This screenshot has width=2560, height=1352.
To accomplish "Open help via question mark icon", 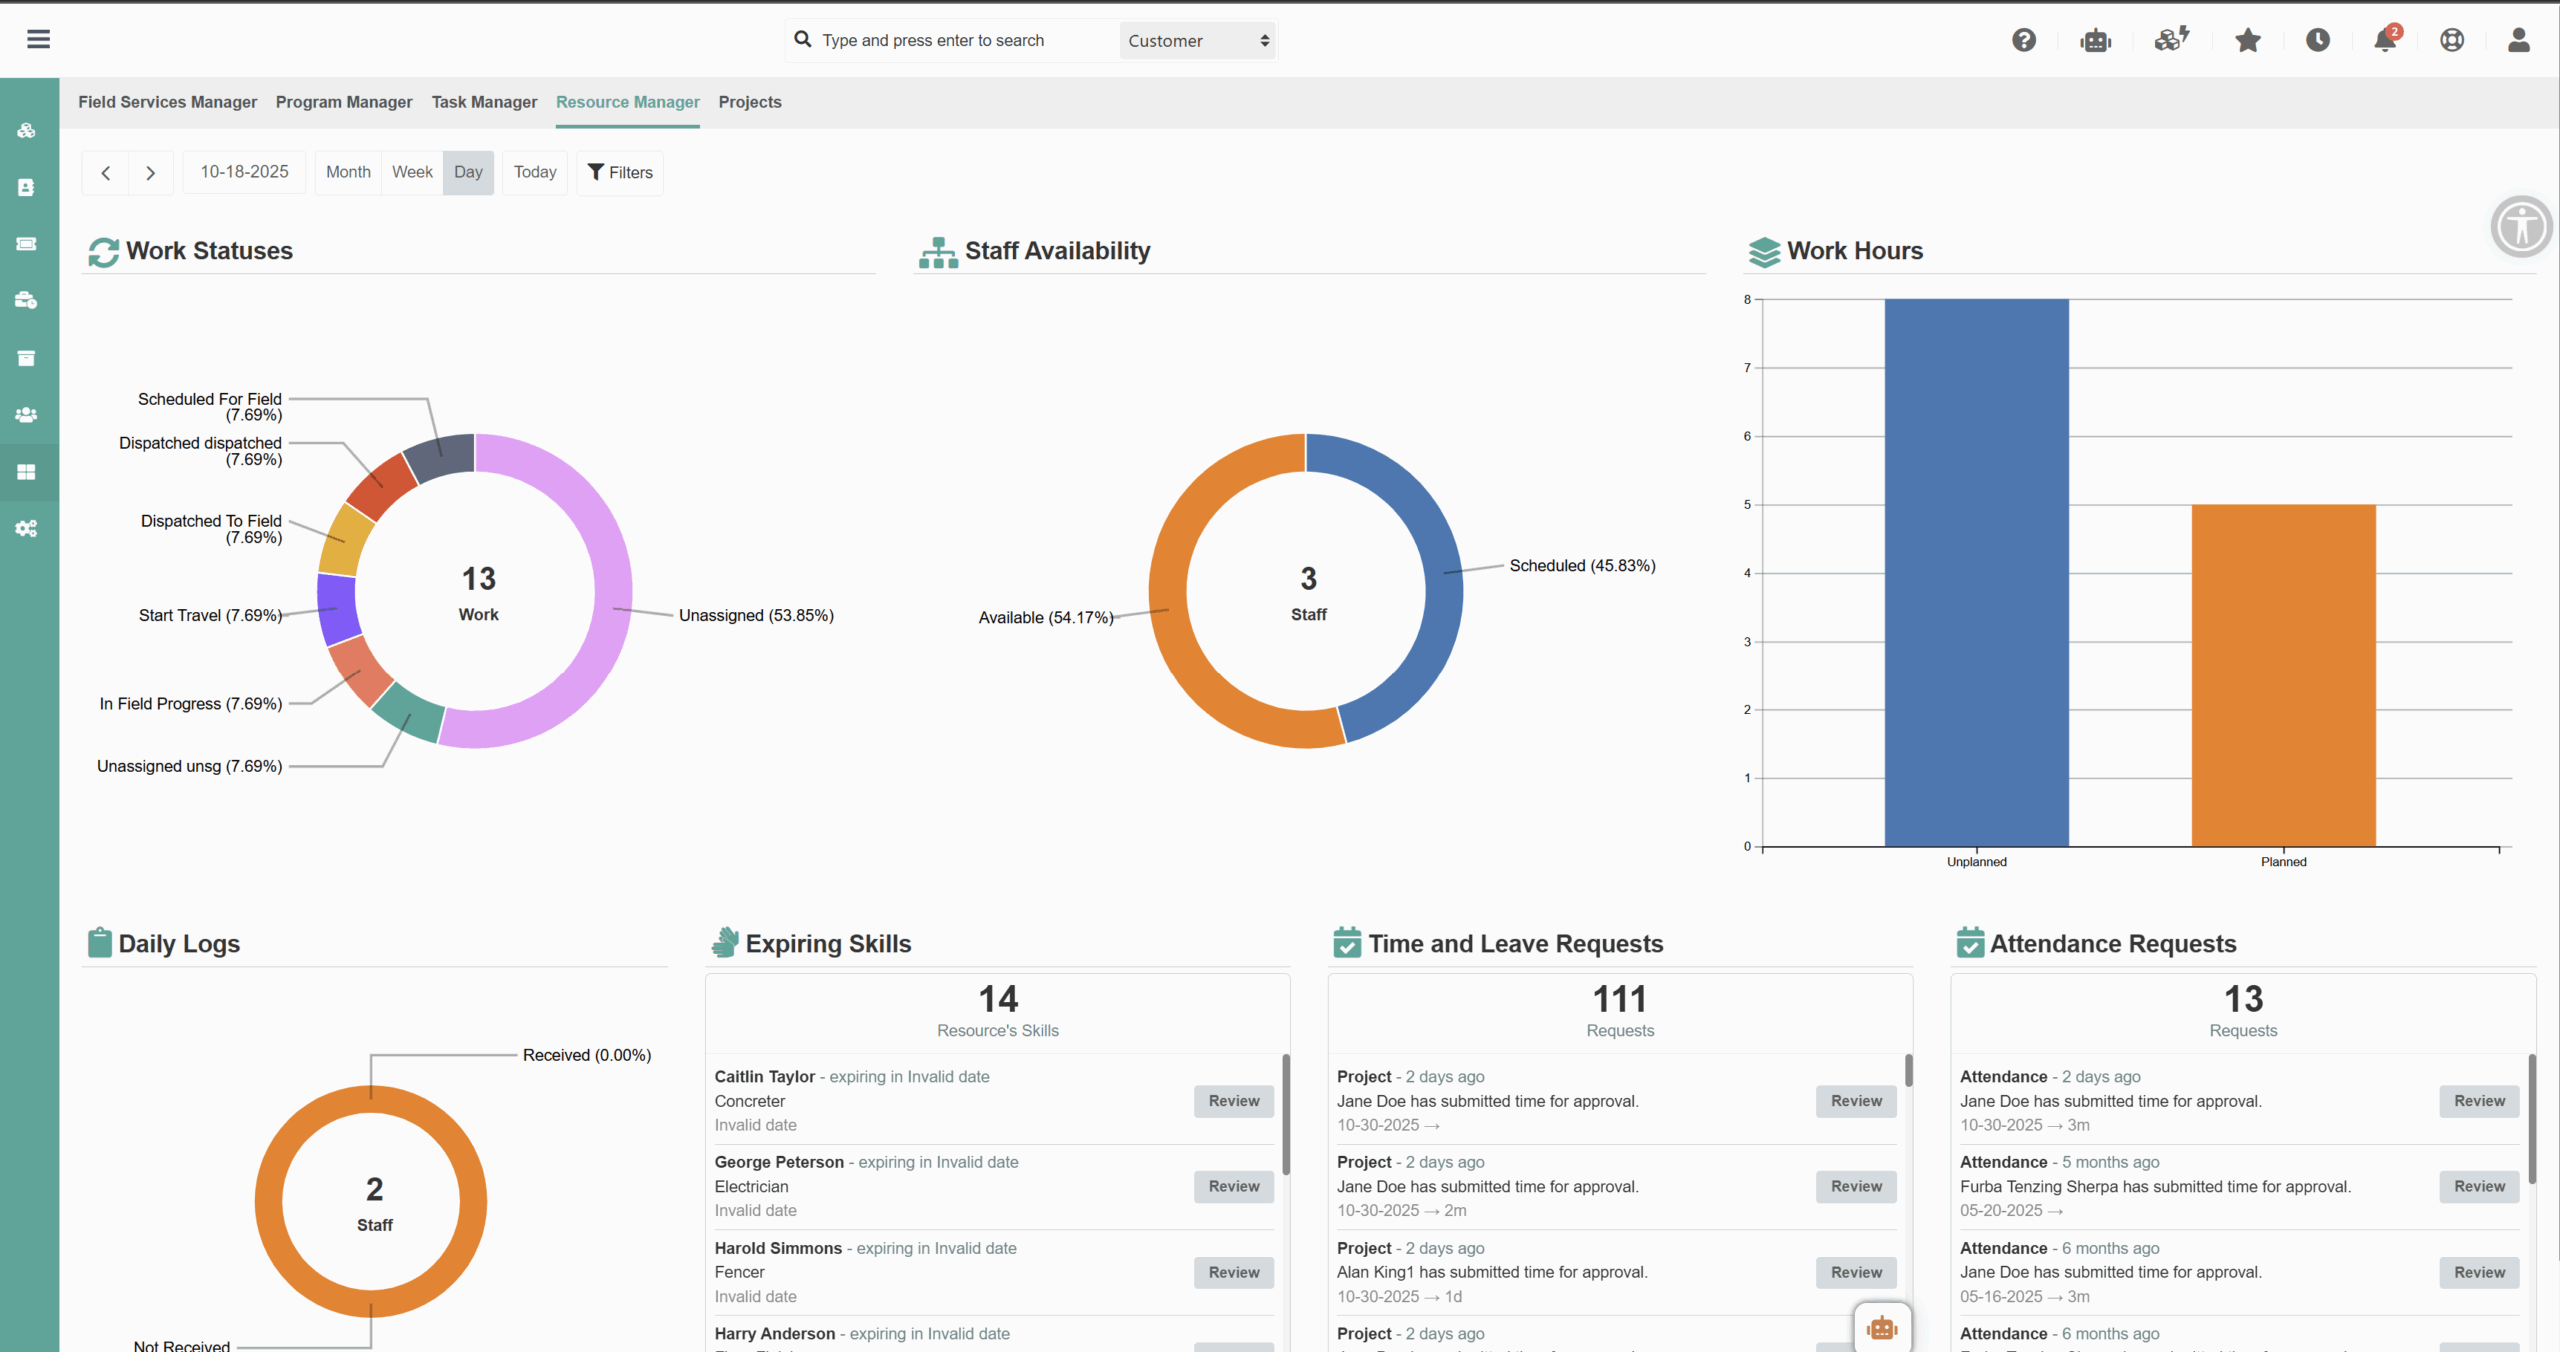I will (x=2024, y=40).
